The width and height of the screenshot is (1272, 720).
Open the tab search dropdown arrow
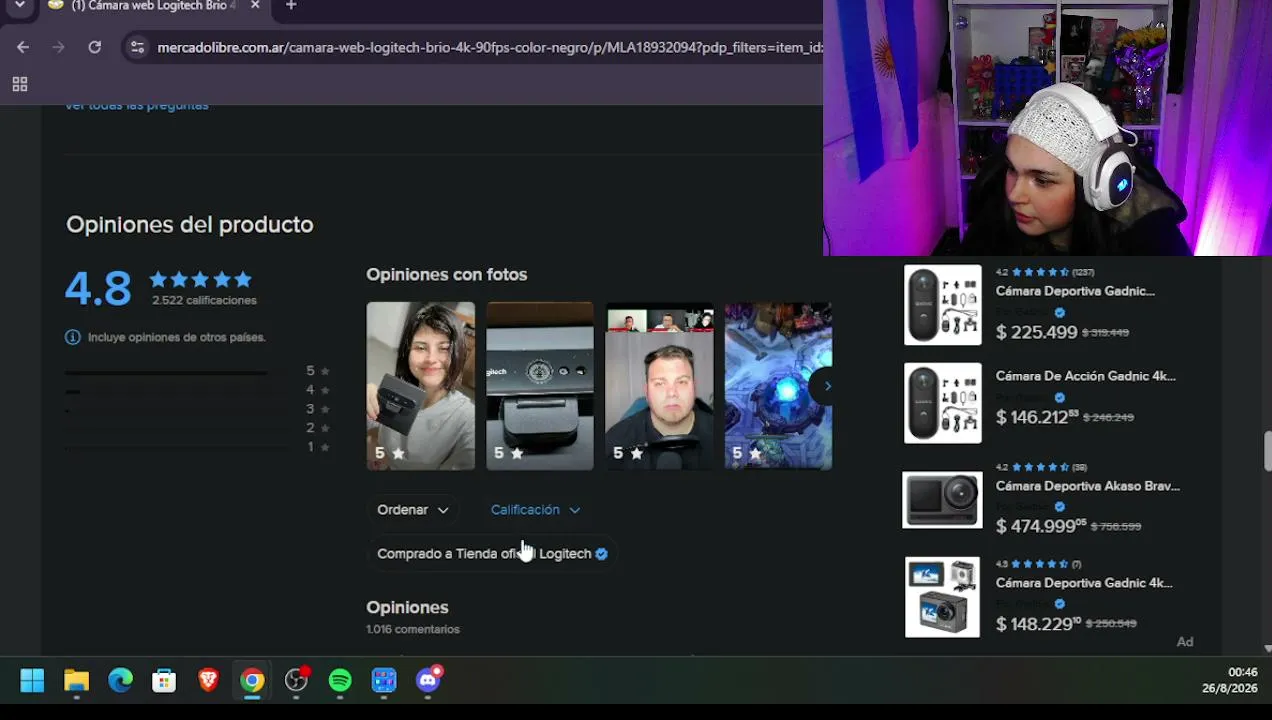tap(19, 6)
